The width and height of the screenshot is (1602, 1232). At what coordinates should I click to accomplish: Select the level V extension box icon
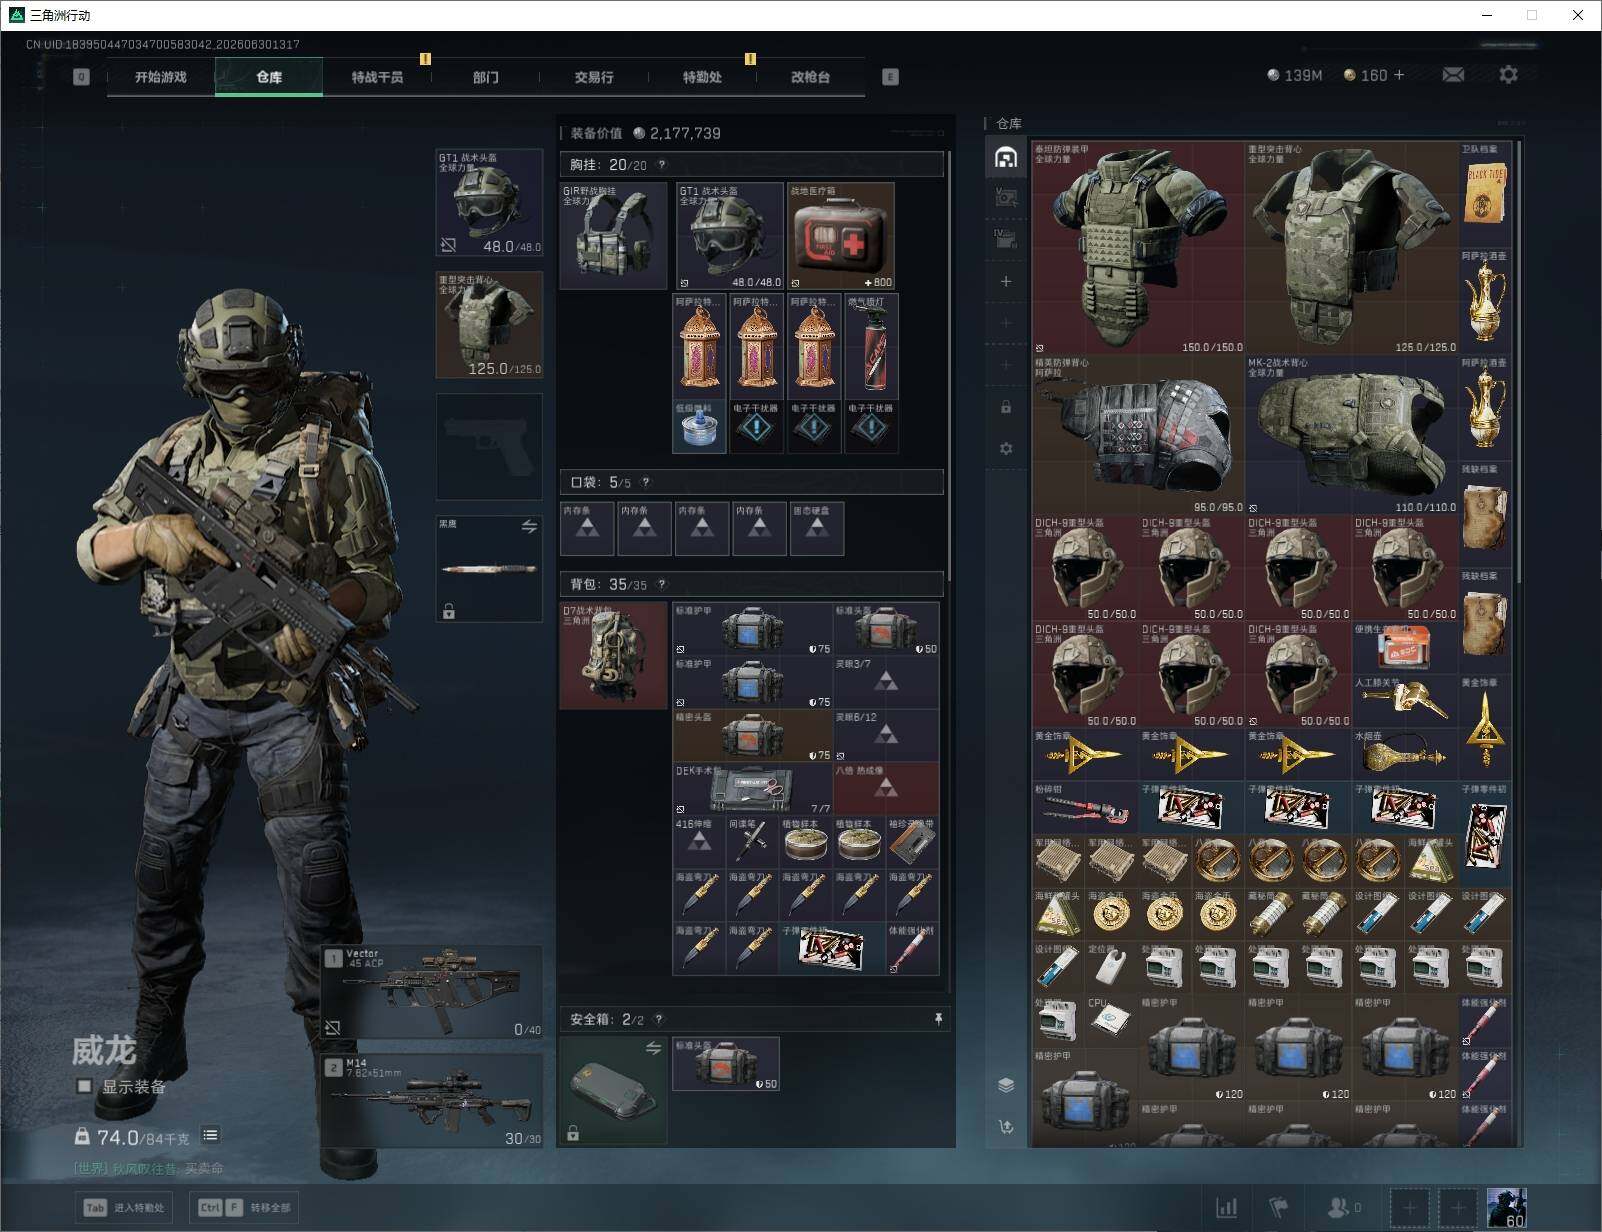[1006, 198]
